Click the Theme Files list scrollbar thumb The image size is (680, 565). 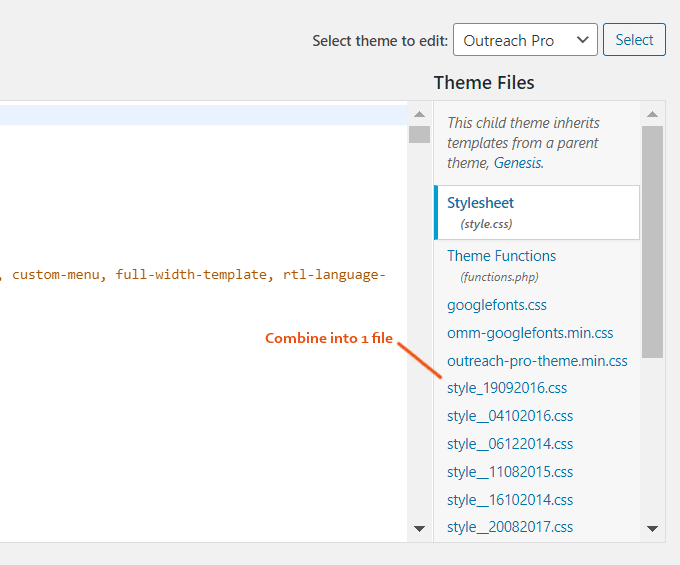coord(652,242)
